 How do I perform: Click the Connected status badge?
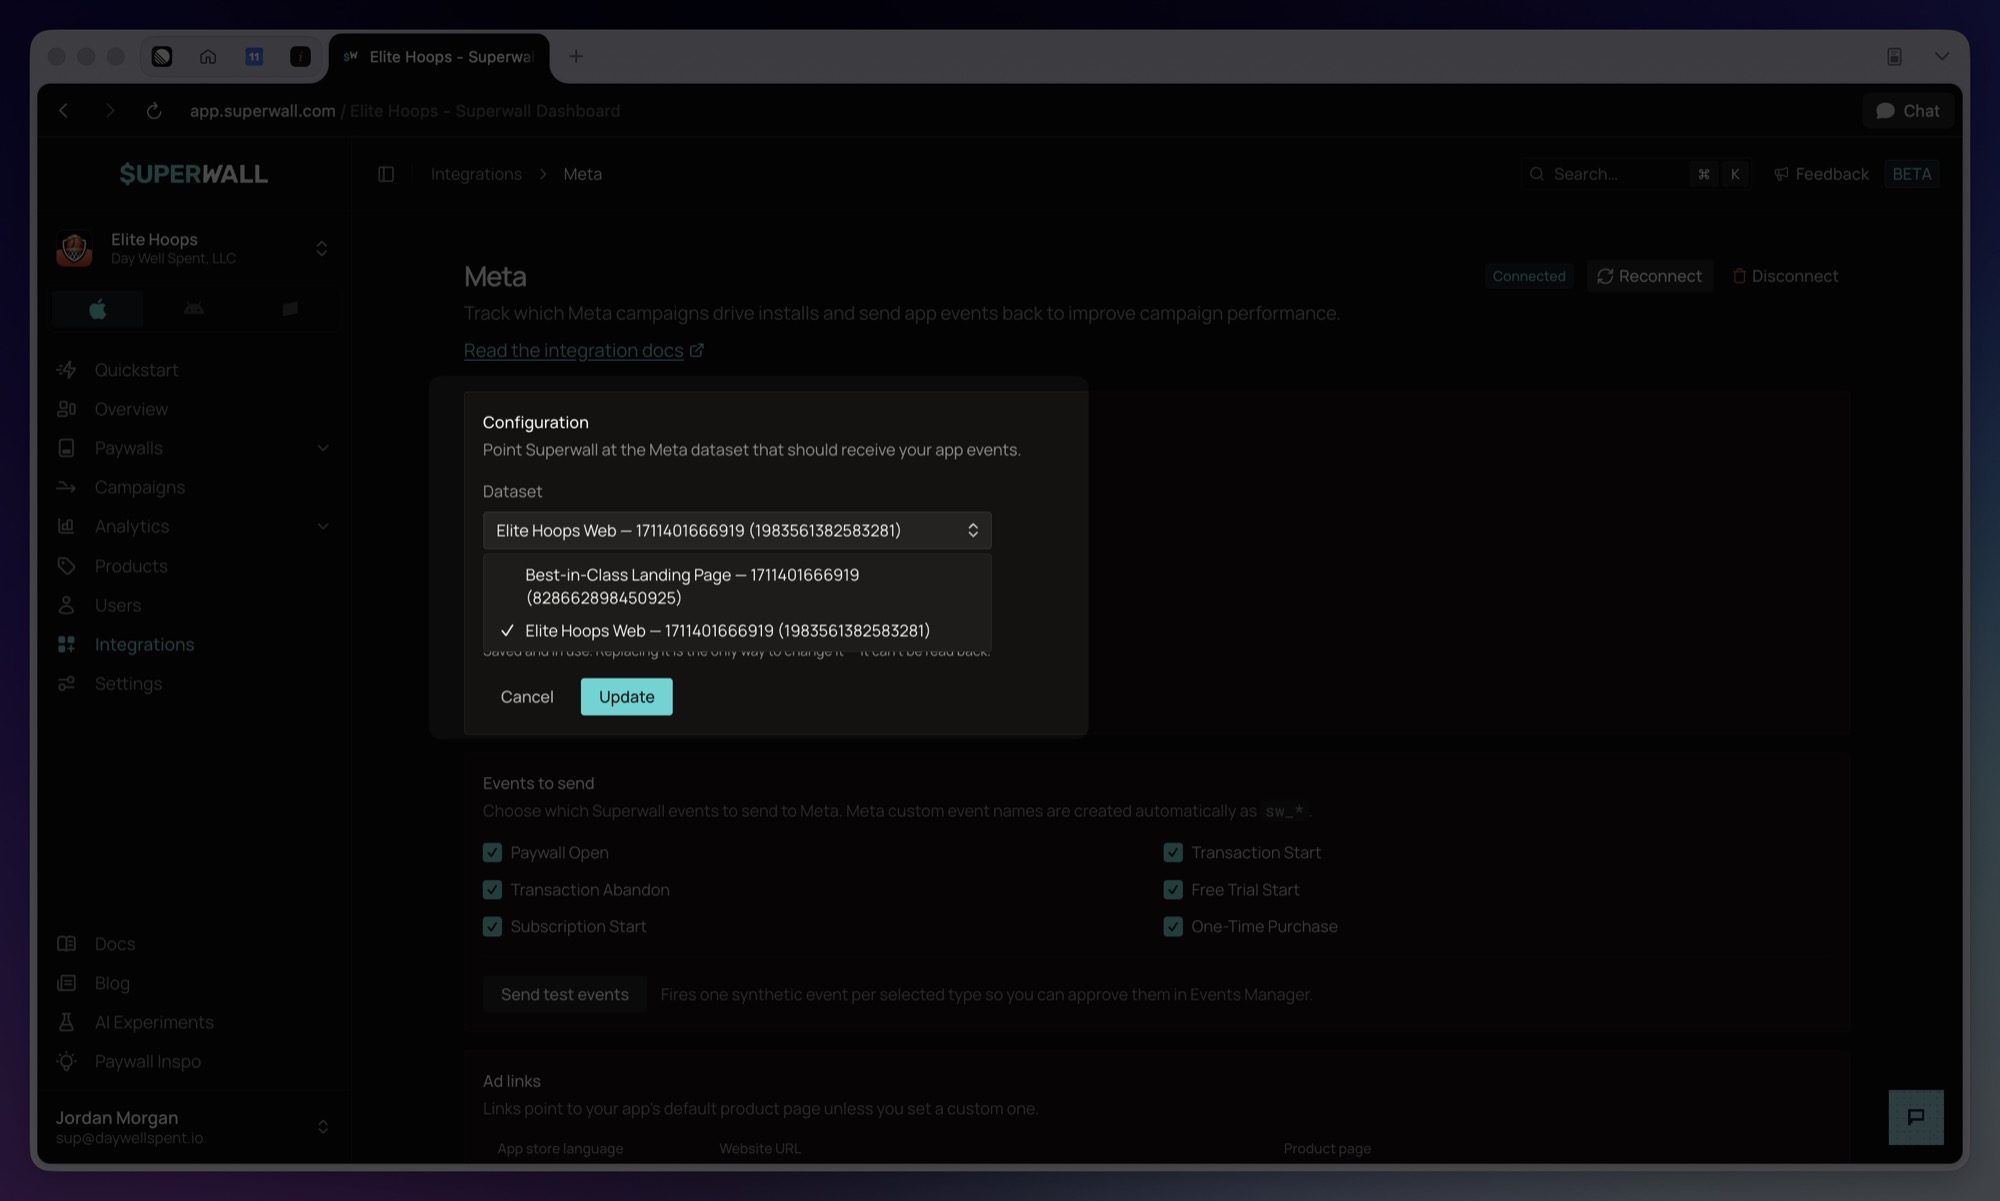(x=1529, y=276)
